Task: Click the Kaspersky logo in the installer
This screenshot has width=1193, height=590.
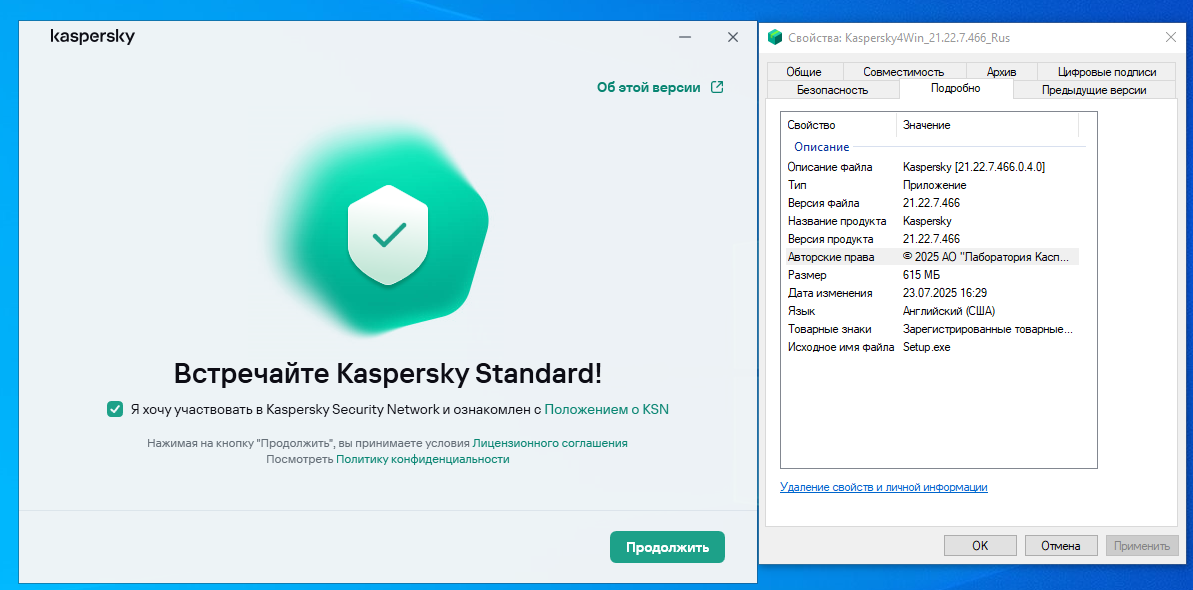Action: (92, 37)
